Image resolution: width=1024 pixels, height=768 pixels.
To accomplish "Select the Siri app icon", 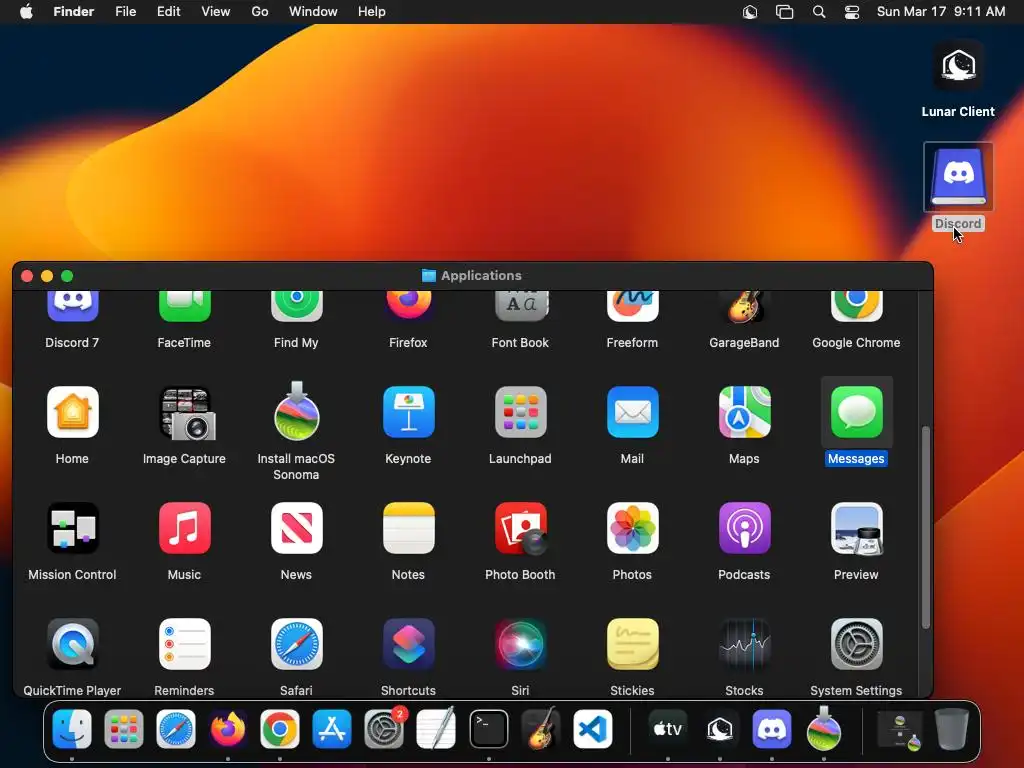I will tap(520, 645).
